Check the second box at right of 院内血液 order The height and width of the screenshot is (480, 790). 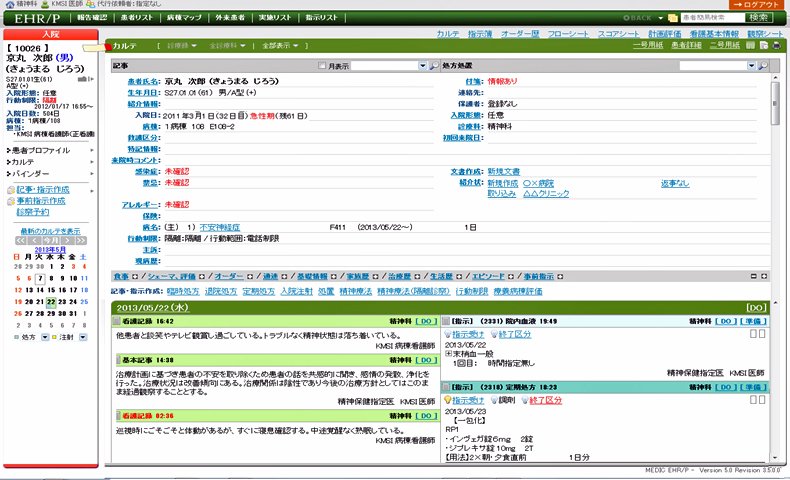tap(762, 333)
